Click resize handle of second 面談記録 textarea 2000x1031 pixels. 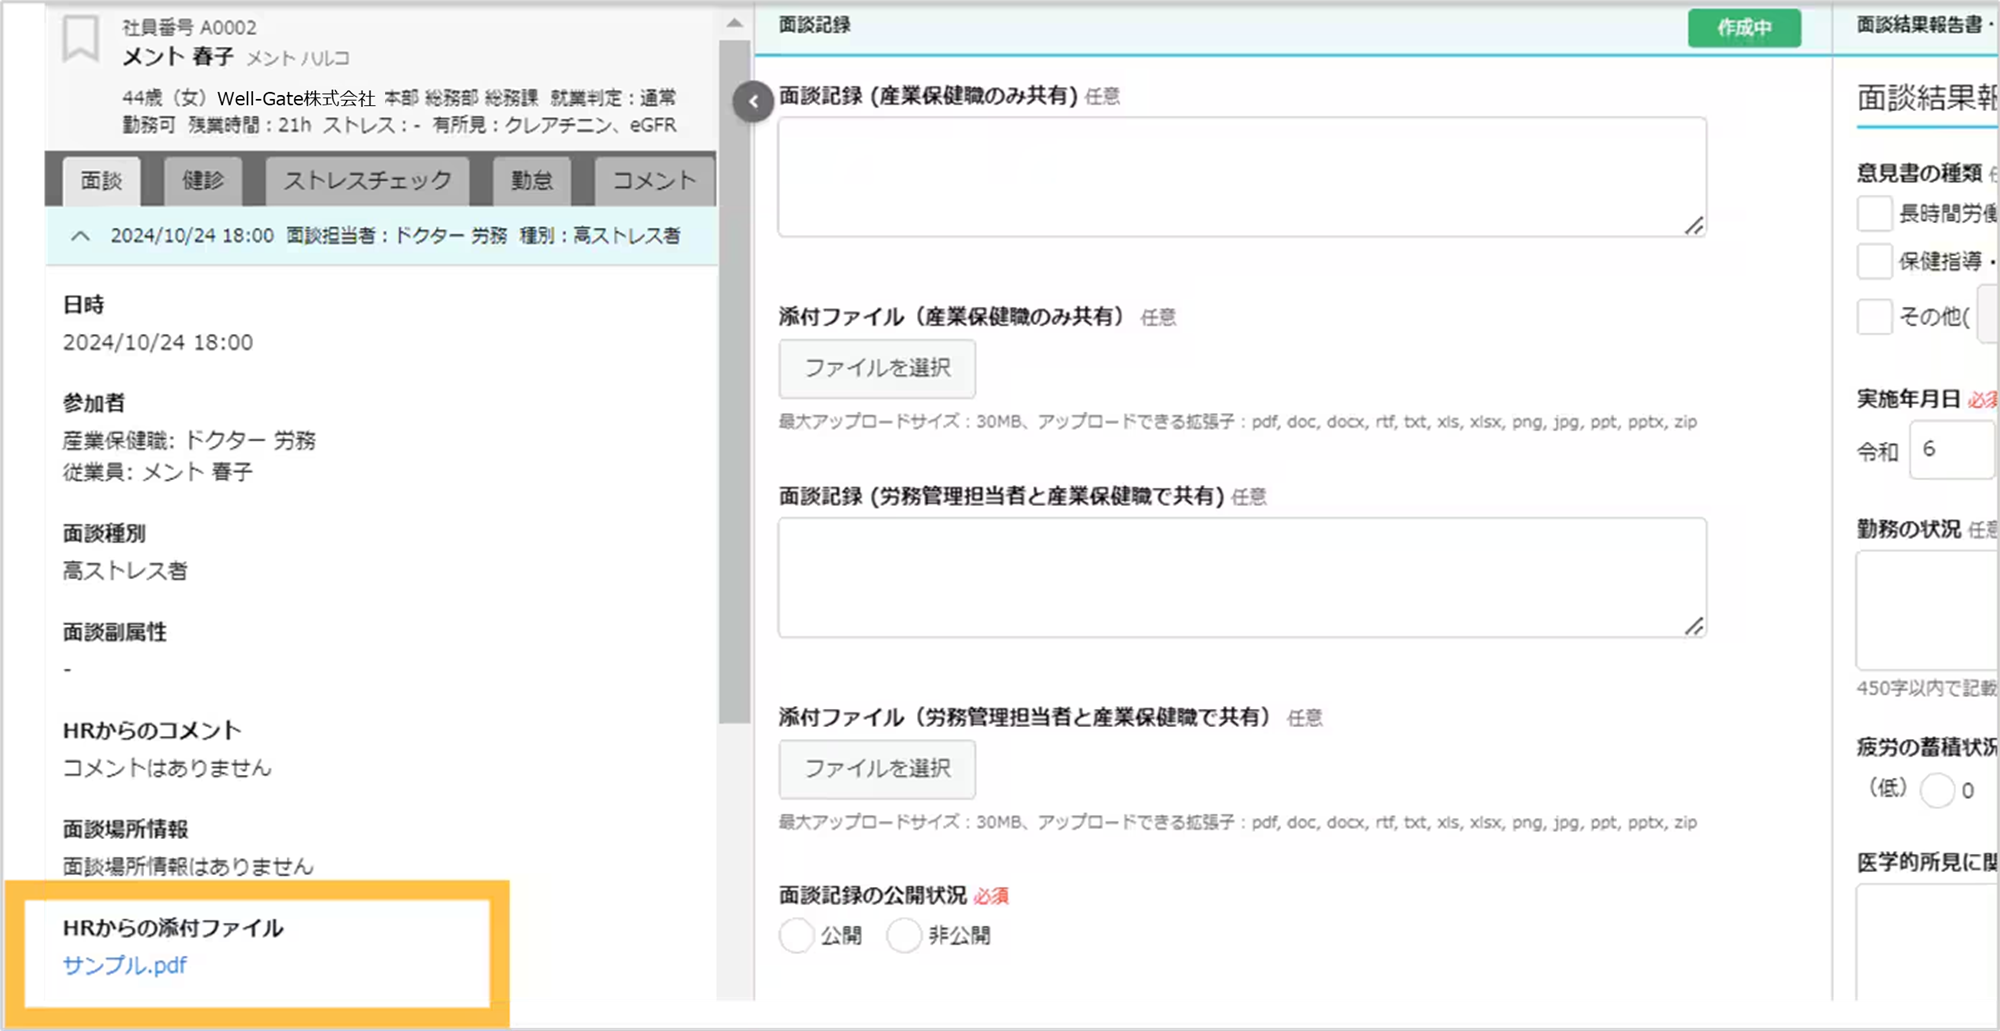(x=1694, y=626)
